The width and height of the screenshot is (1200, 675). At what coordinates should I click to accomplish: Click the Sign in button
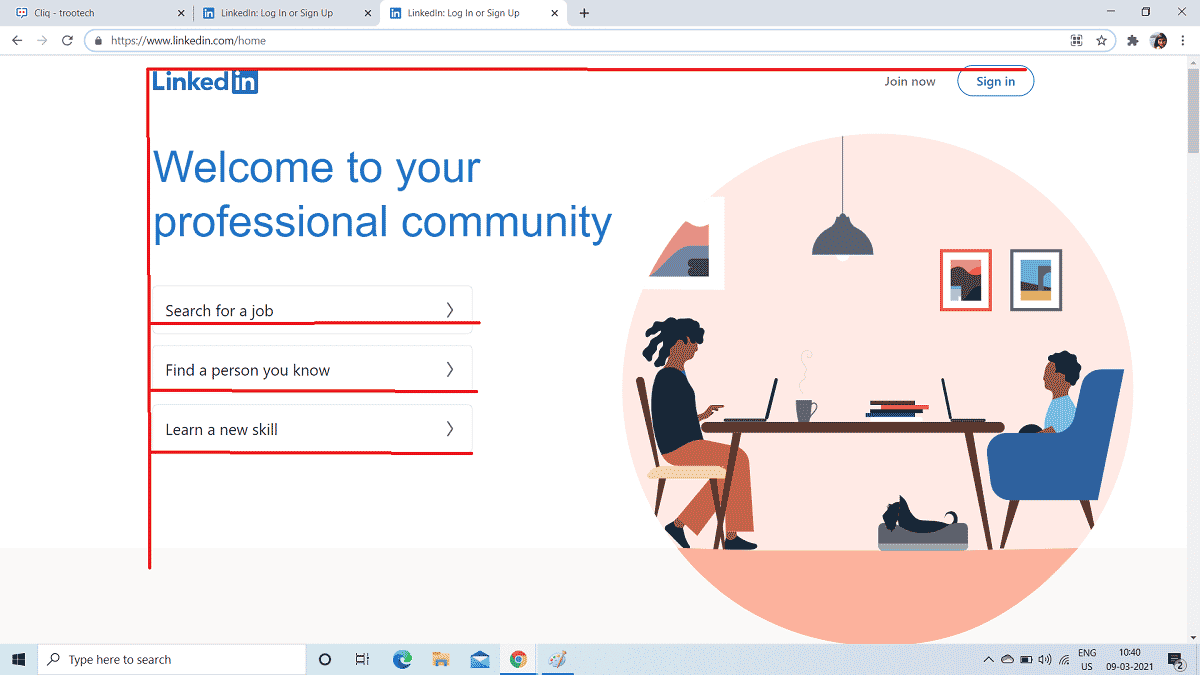[x=995, y=81]
